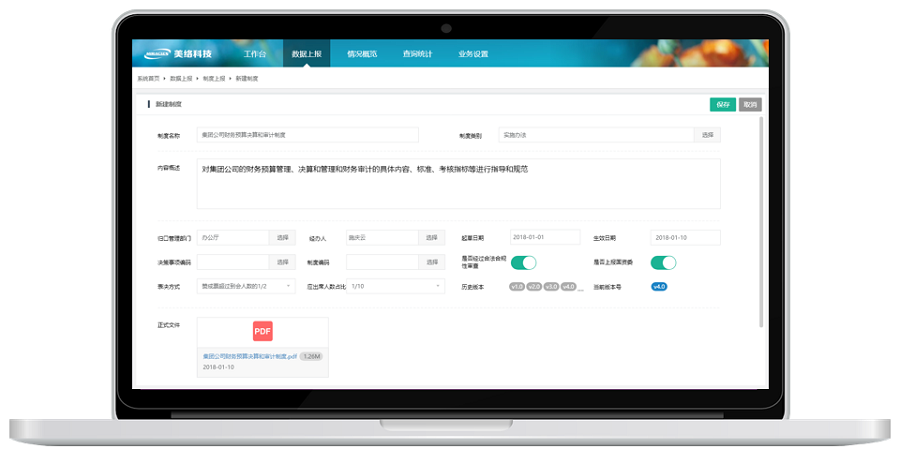The height and width of the screenshot is (464, 900).
Task: Click the 起草日期 date field
Action: coord(544,238)
